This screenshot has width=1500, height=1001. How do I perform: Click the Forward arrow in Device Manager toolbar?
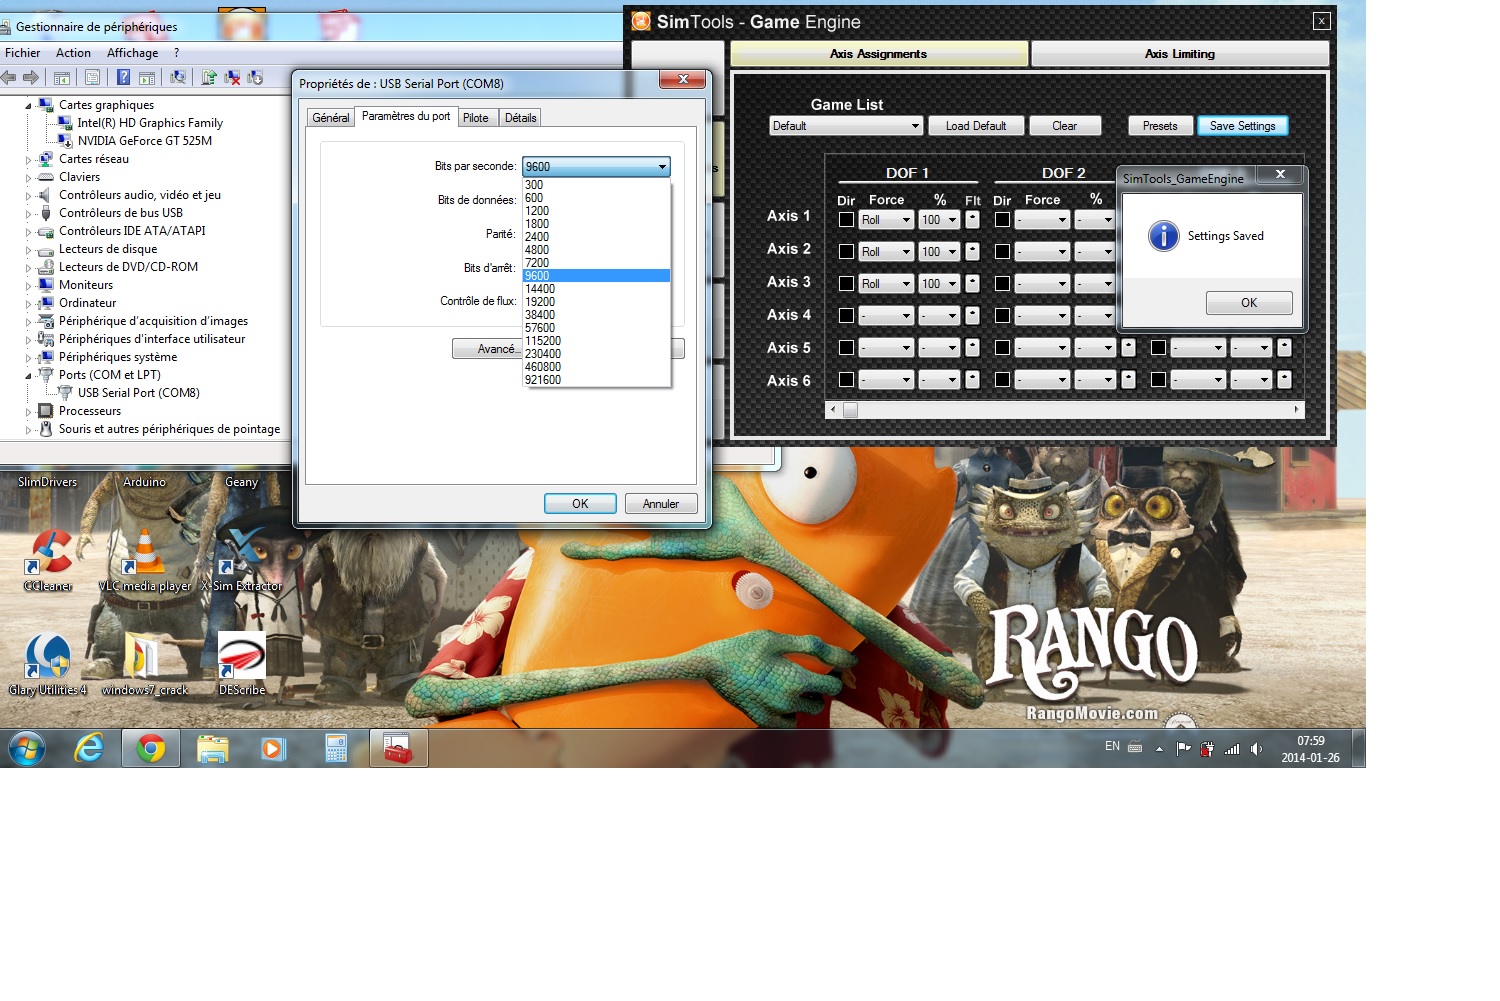[31, 77]
